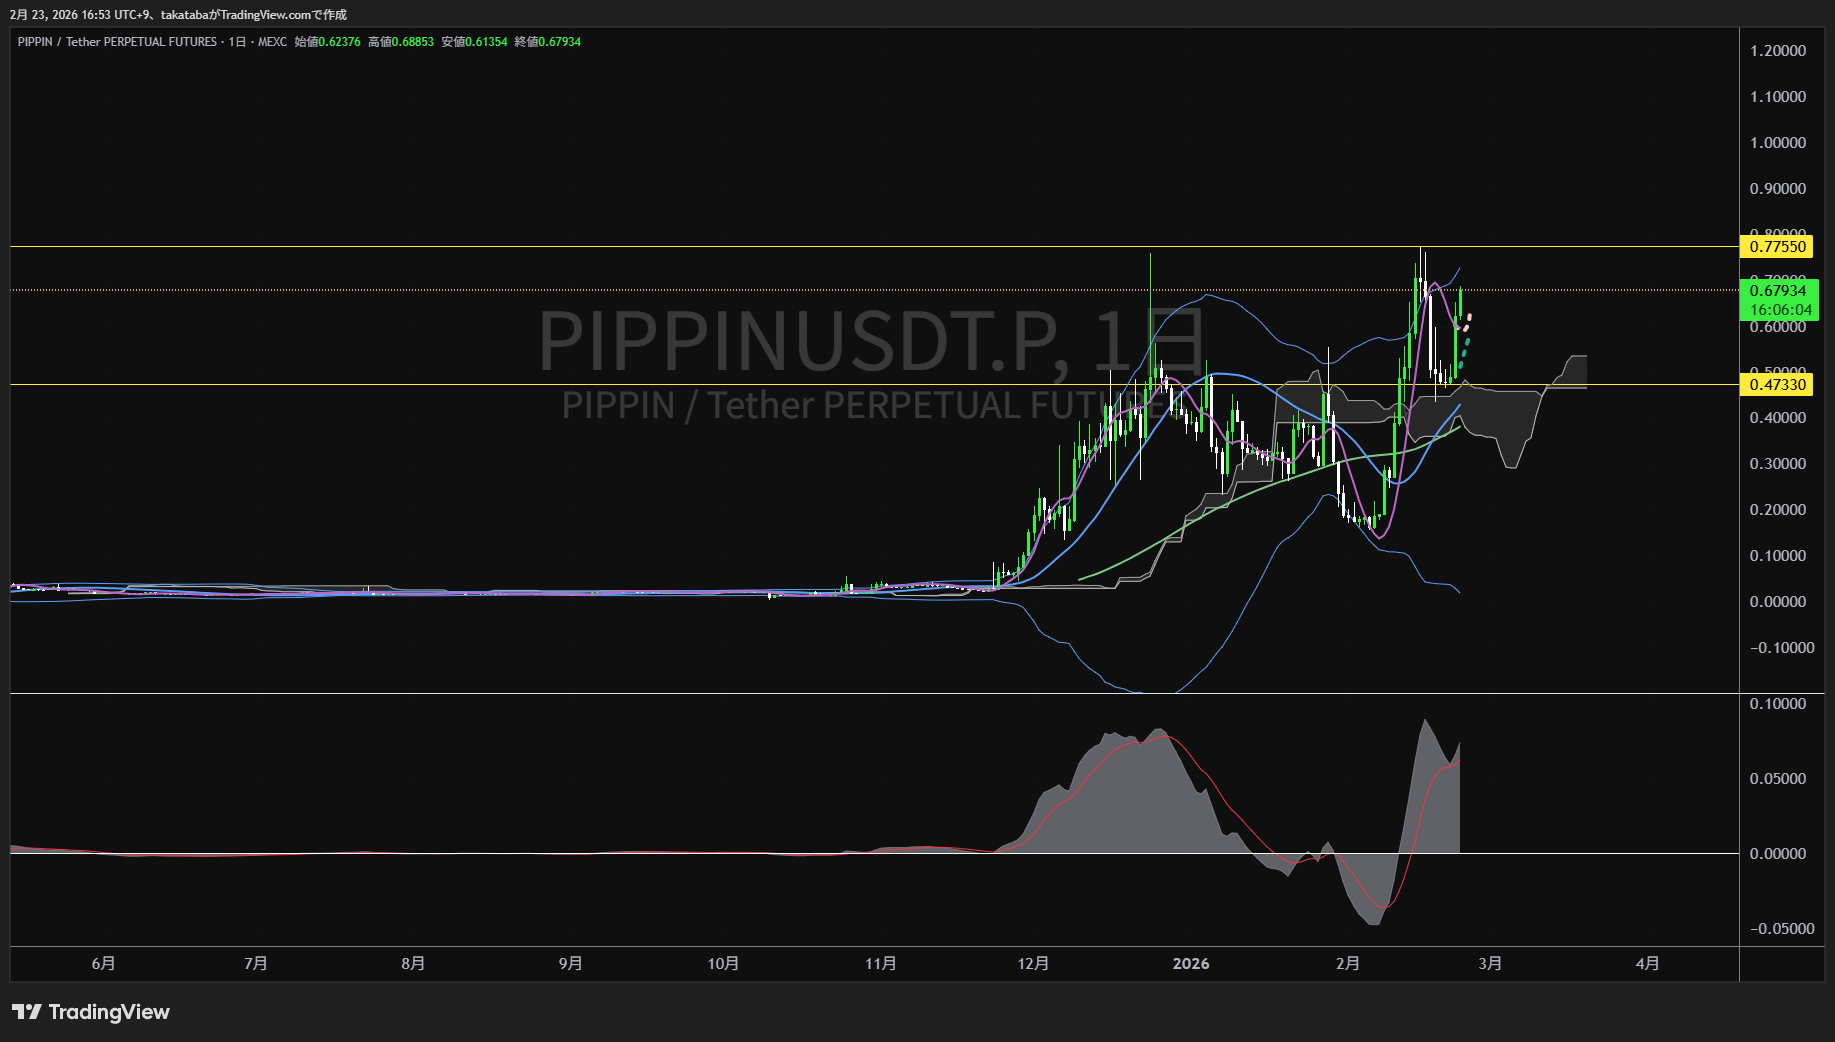1835x1042 pixels.
Task: Click the TradingView wordmark text
Action: (x=109, y=1012)
